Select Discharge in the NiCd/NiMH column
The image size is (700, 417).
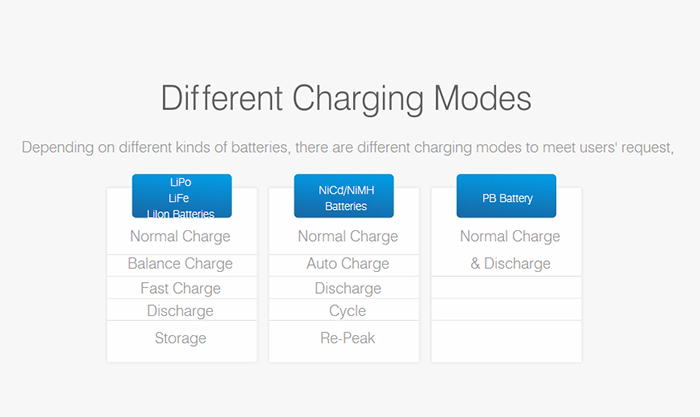347,288
